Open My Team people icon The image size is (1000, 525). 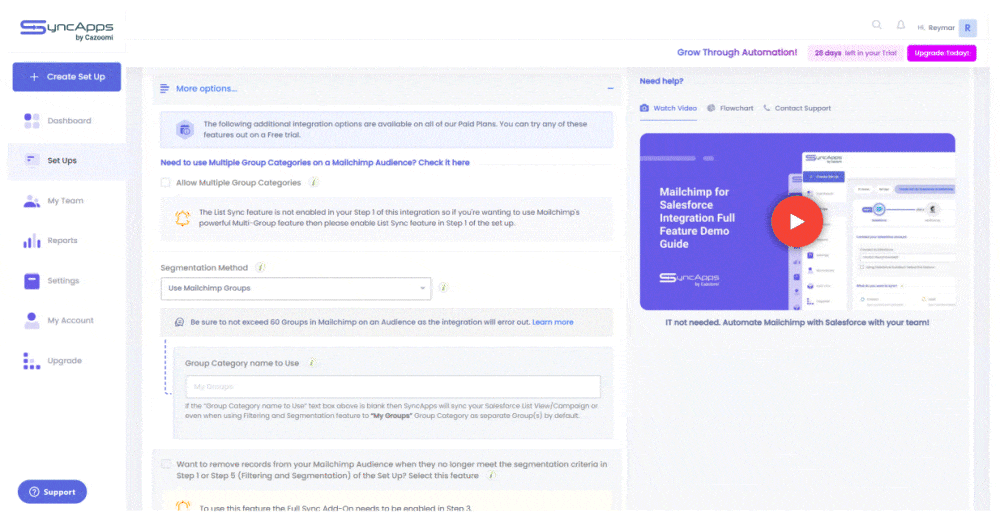coord(31,201)
